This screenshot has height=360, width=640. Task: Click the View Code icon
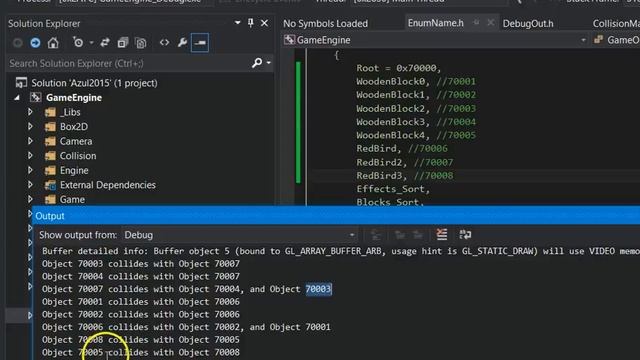(x=164, y=42)
